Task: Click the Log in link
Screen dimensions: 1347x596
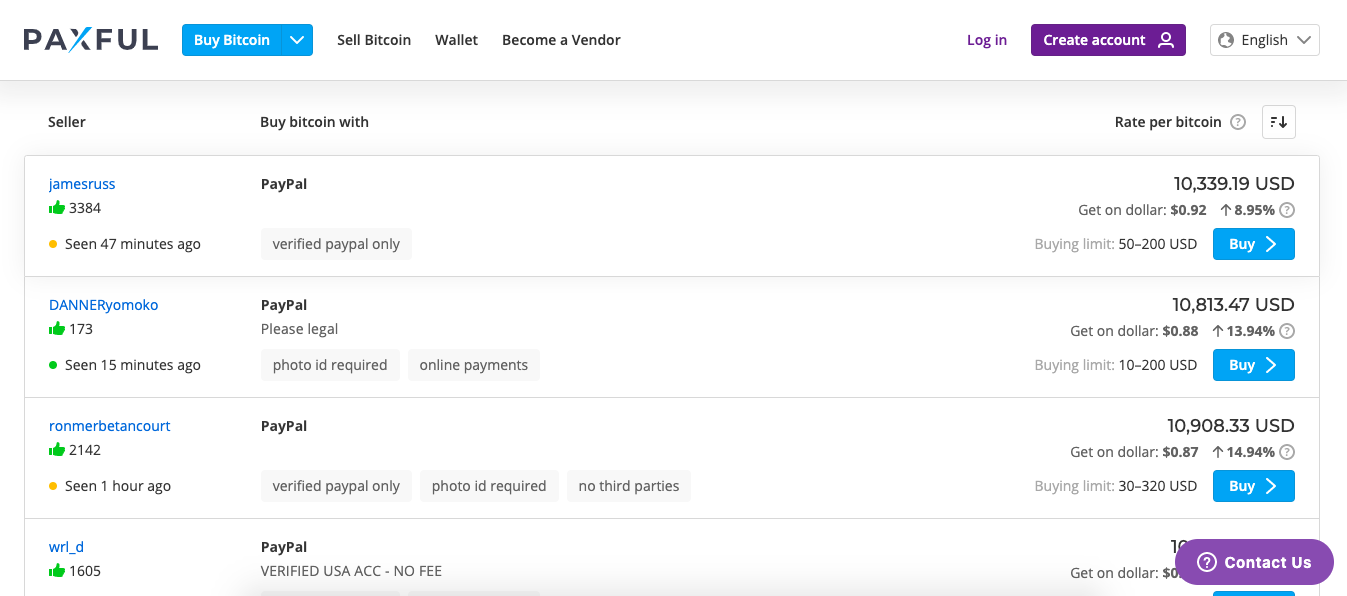Action: [987, 40]
